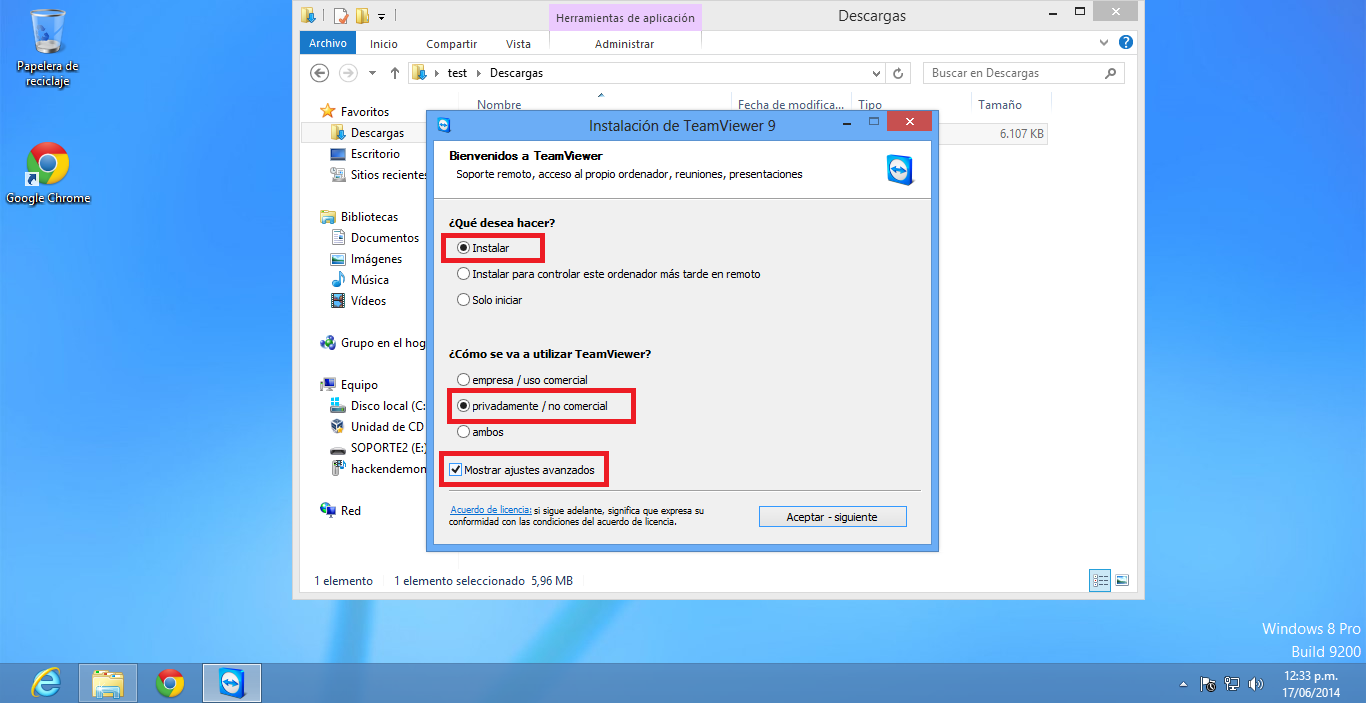Image resolution: width=1366 pixels, height=703 pixels.
Task: Open Internet Explorer from the taskbar
Action: (47, 683)
